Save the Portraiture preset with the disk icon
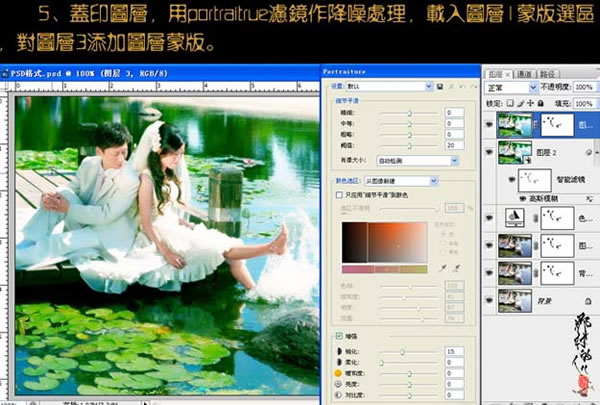 [x=440, y=87]
